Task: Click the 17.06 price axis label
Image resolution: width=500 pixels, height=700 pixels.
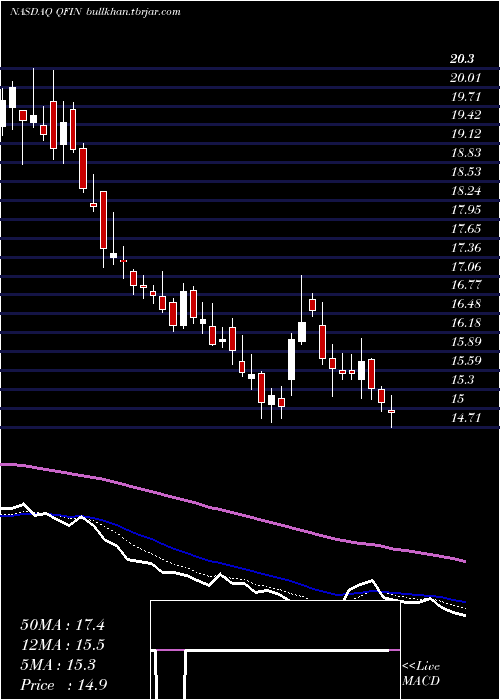Action: tap(466, 267)
